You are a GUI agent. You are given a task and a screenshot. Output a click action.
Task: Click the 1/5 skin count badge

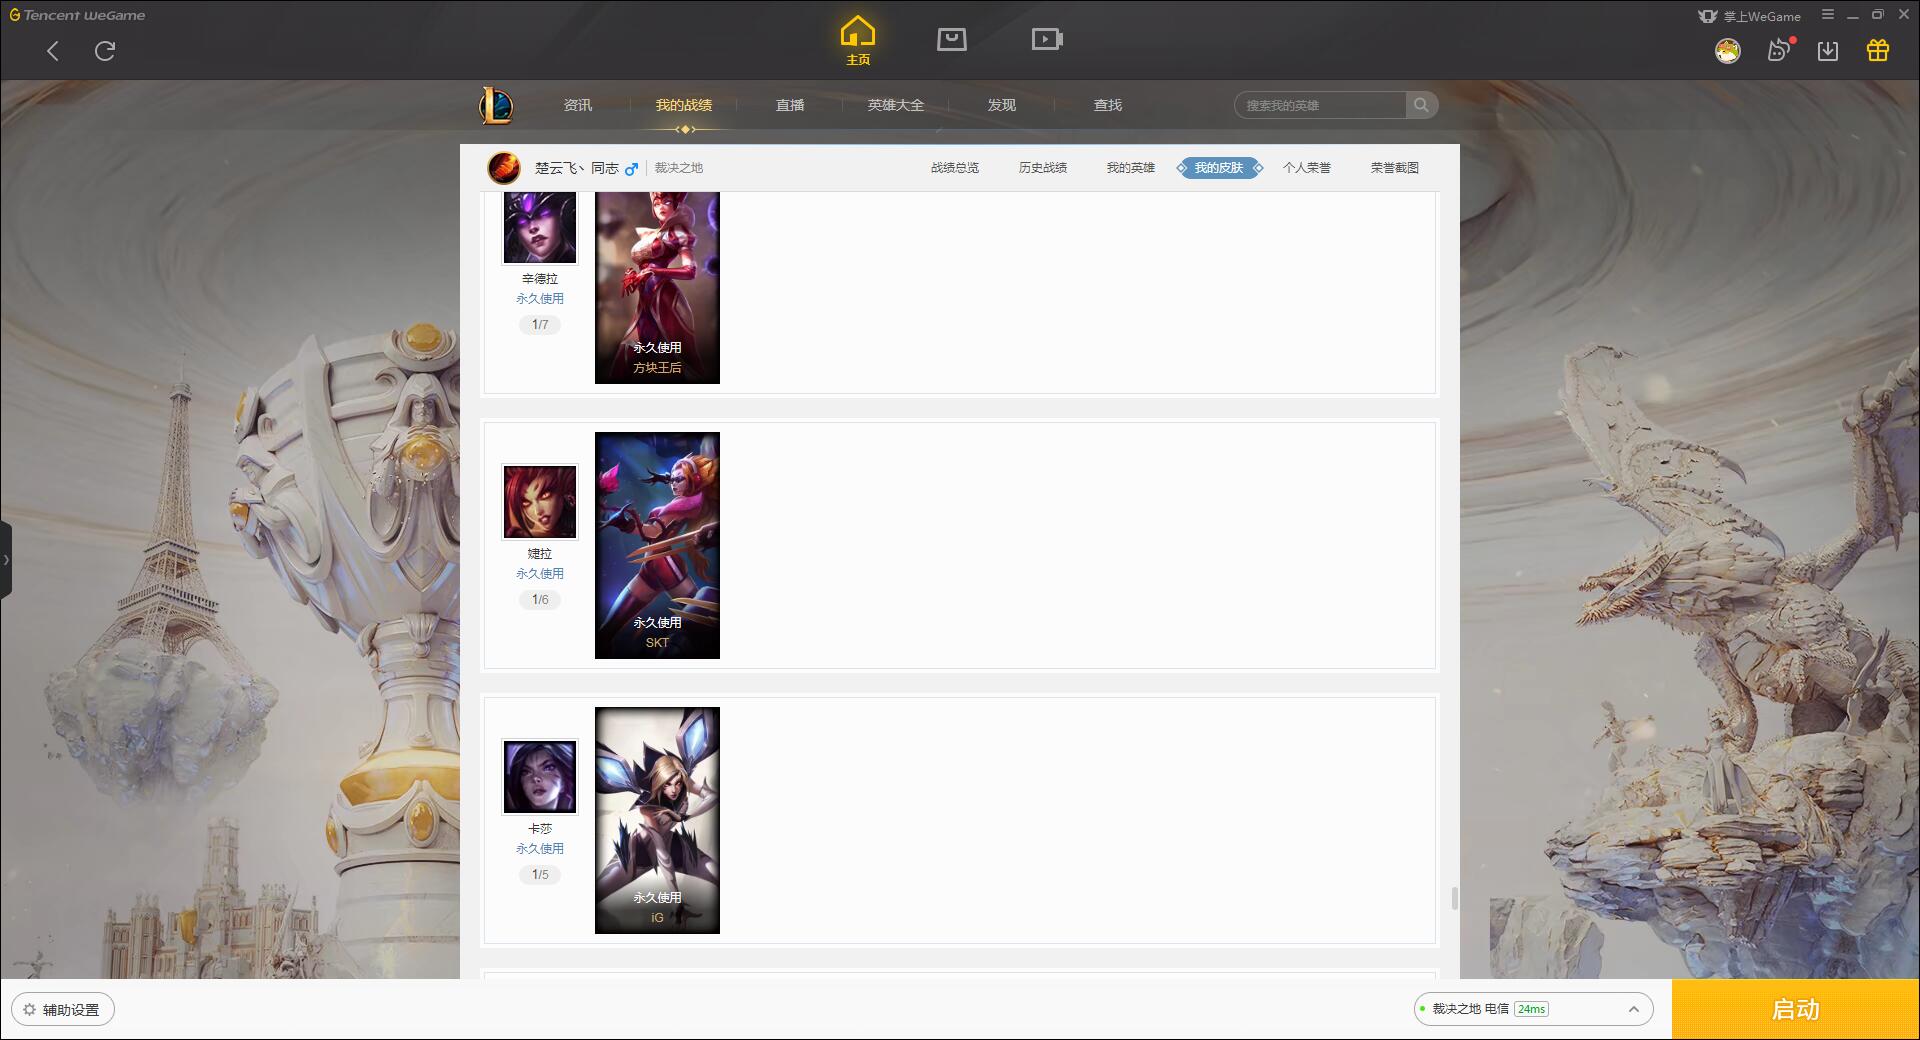tap(540, 875)
